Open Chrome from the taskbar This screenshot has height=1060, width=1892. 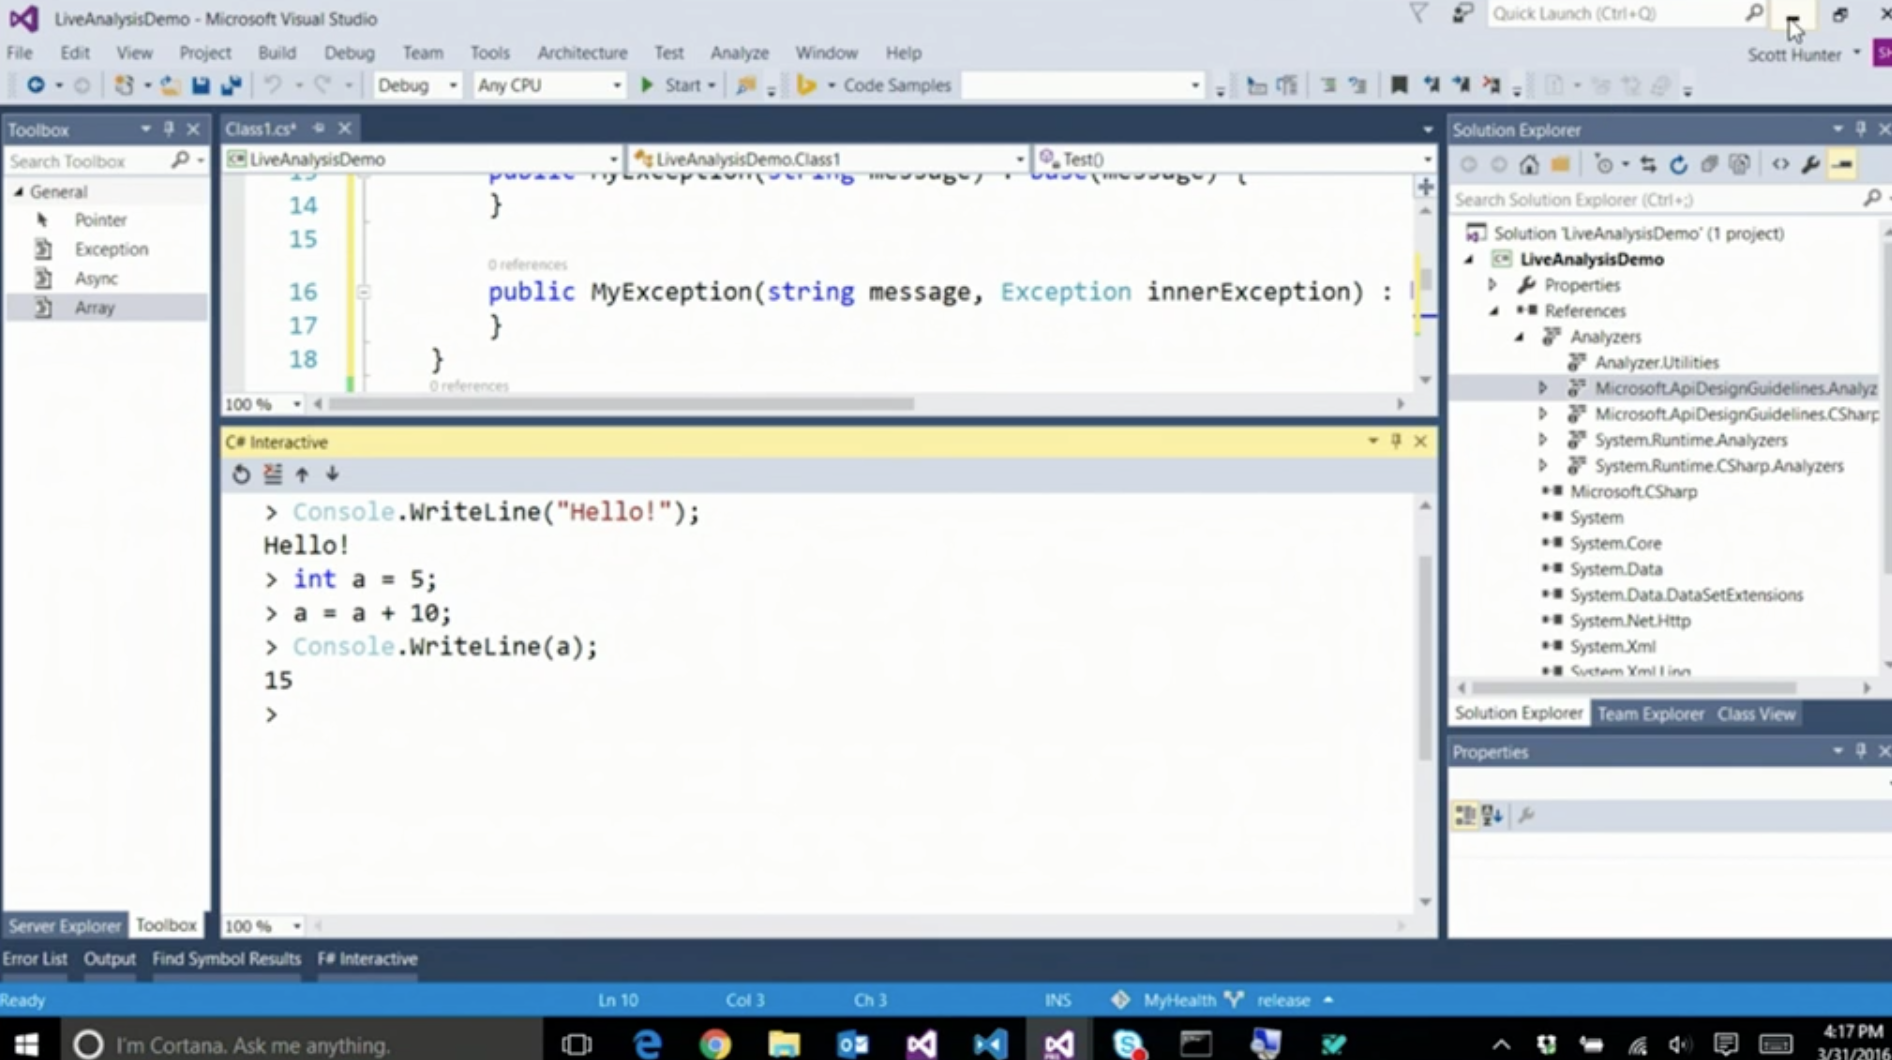tap(715, 1044)
